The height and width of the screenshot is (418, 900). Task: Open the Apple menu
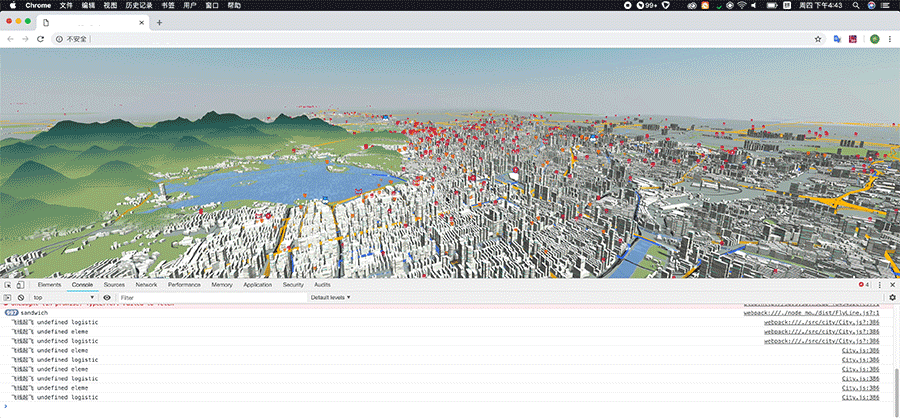[x=12, y=5]
